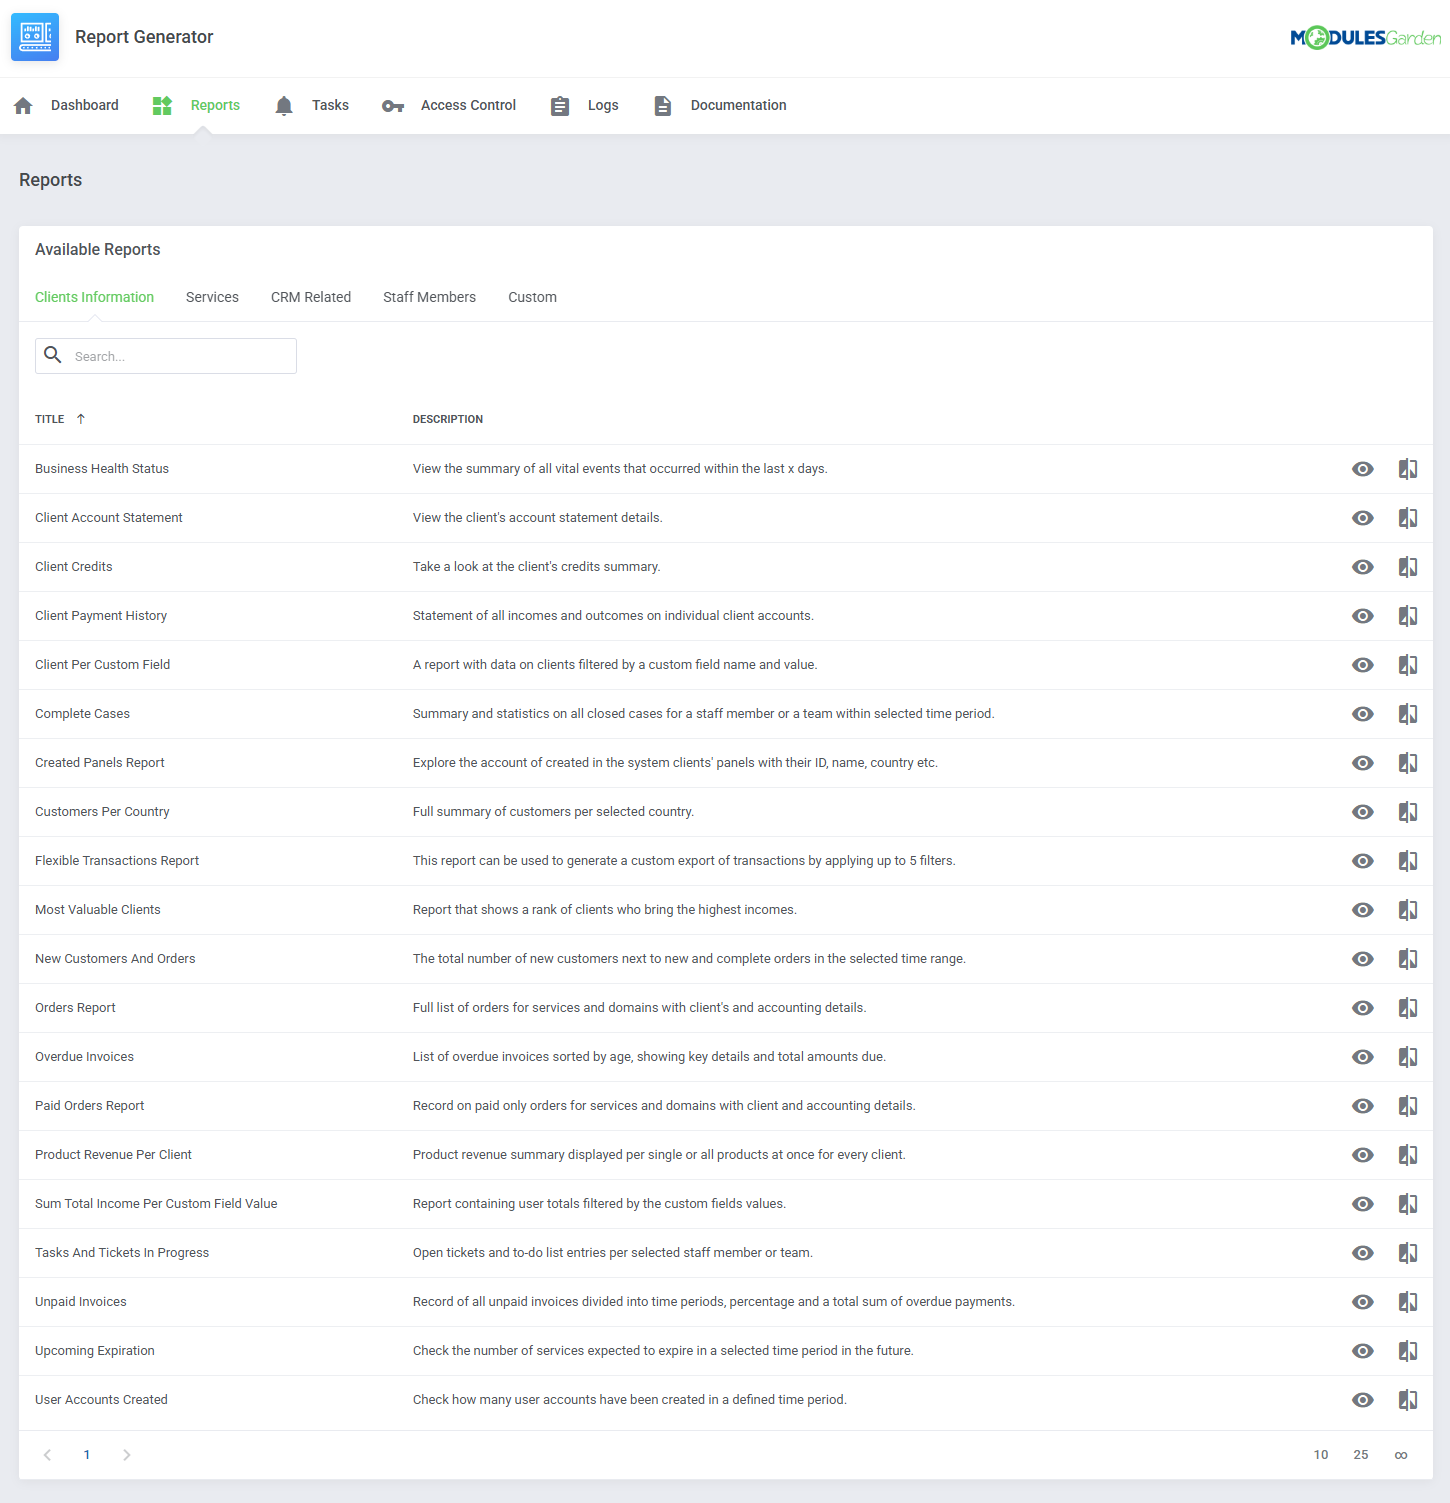
Task: Go to next page with right chevron
Action: coord(127,1454)
